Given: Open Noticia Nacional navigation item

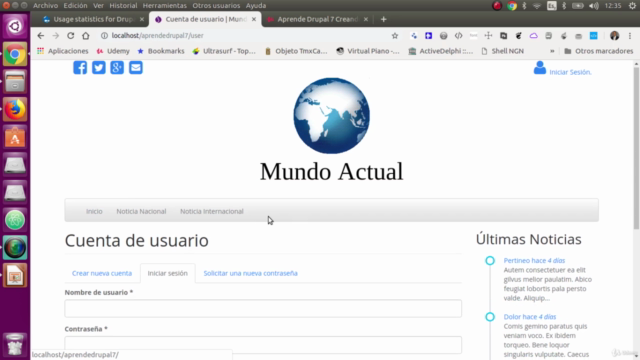Looking at the screenshot, I should point(141,211).
